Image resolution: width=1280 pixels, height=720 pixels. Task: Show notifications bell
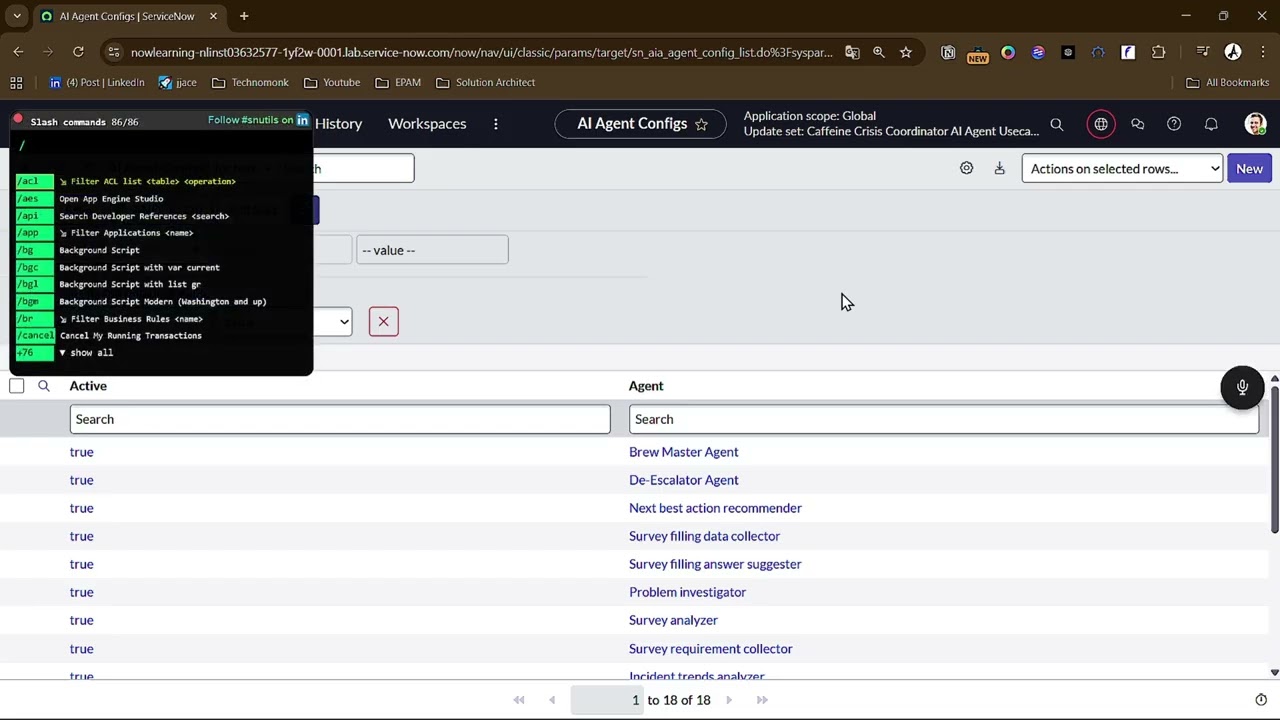pos(1211,124)
